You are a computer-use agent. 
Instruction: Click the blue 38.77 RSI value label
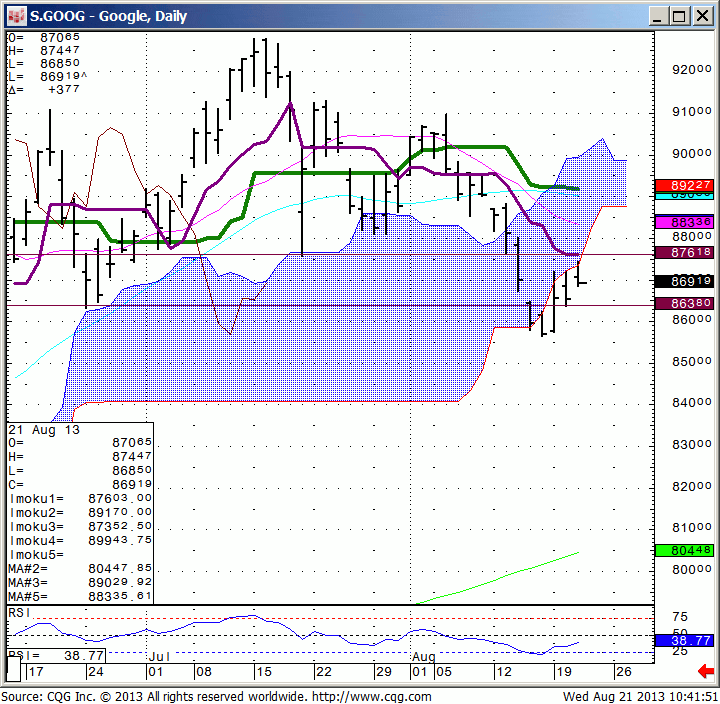[684, 640]
